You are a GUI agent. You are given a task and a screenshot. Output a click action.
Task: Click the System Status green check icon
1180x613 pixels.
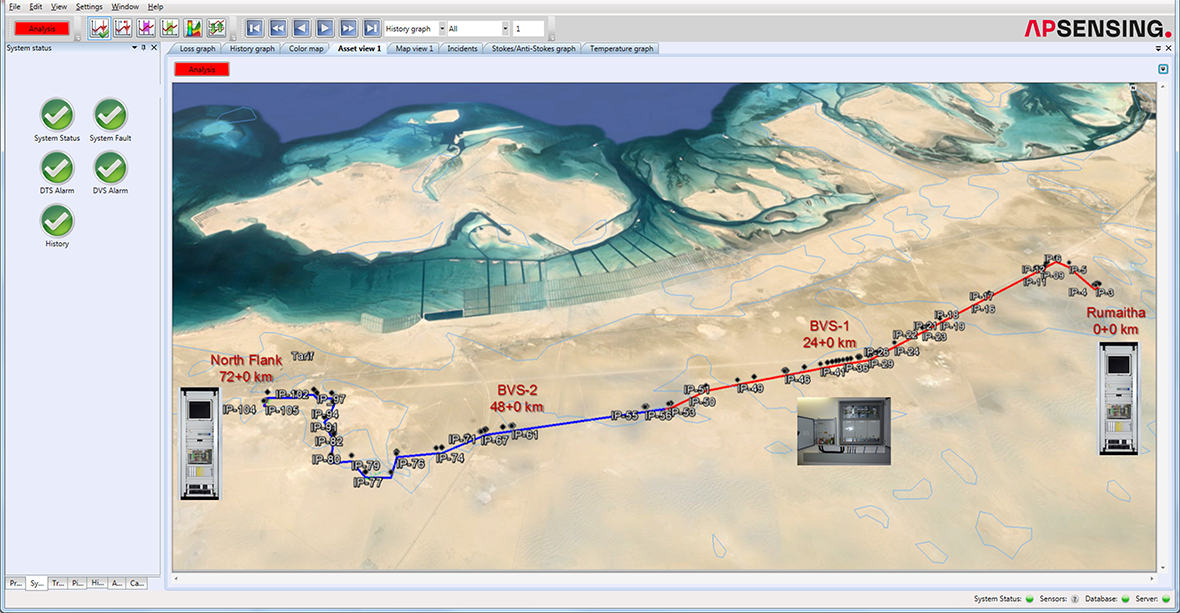(x=56, y=115)
